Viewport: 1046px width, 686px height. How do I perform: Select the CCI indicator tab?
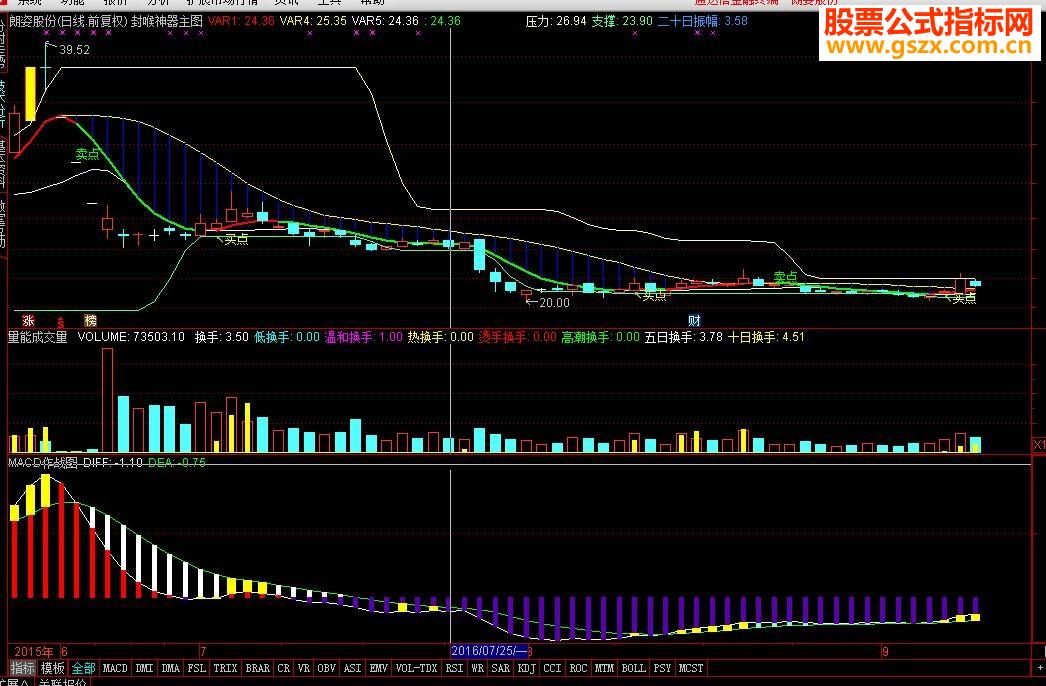click(552, 668)
